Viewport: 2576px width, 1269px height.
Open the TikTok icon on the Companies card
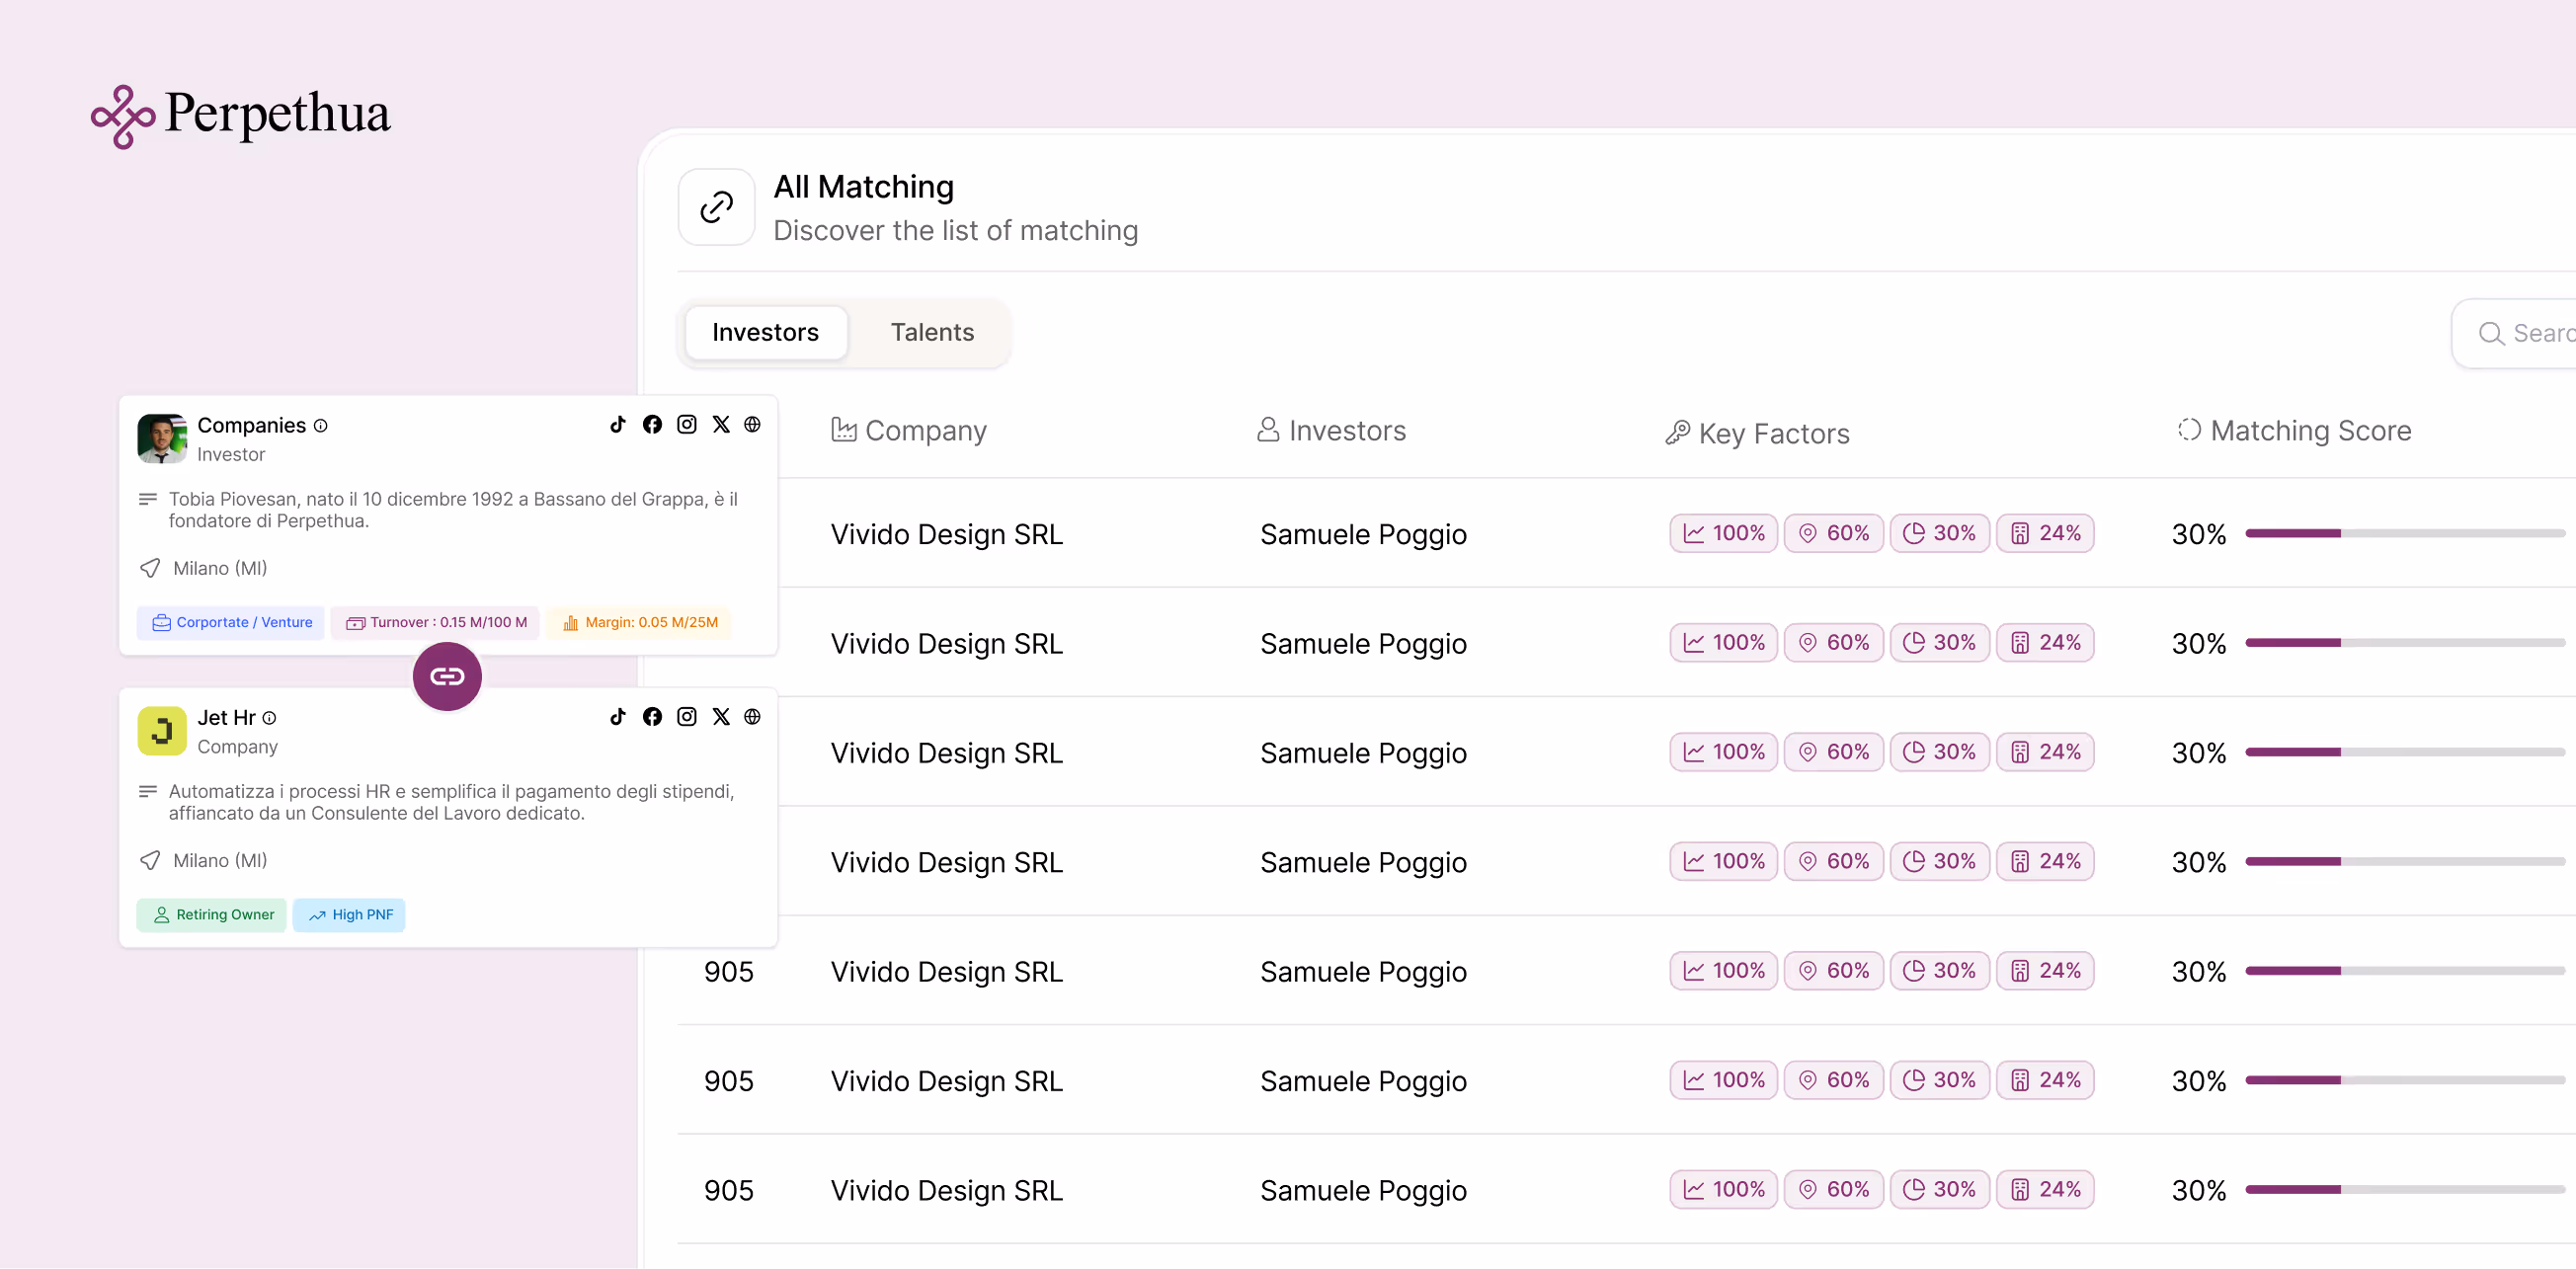pos(618,424)
